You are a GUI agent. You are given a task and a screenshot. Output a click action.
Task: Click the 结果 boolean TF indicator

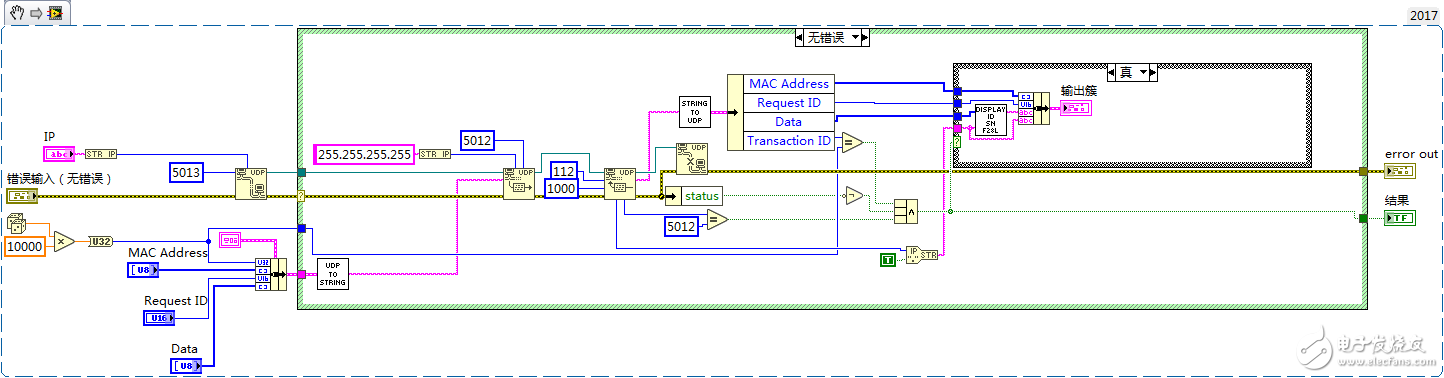tap(1399, 218)
